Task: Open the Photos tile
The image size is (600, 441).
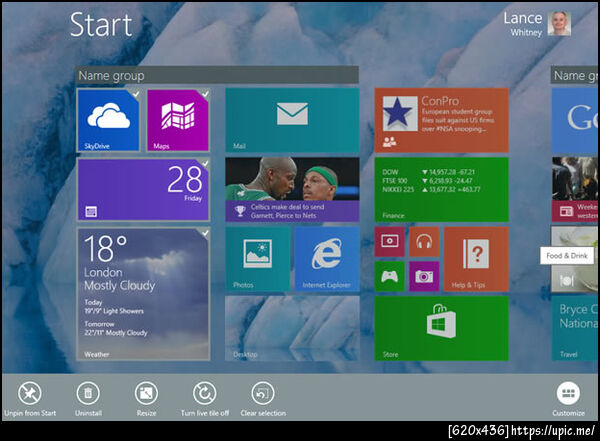Action: pos(258,259)
